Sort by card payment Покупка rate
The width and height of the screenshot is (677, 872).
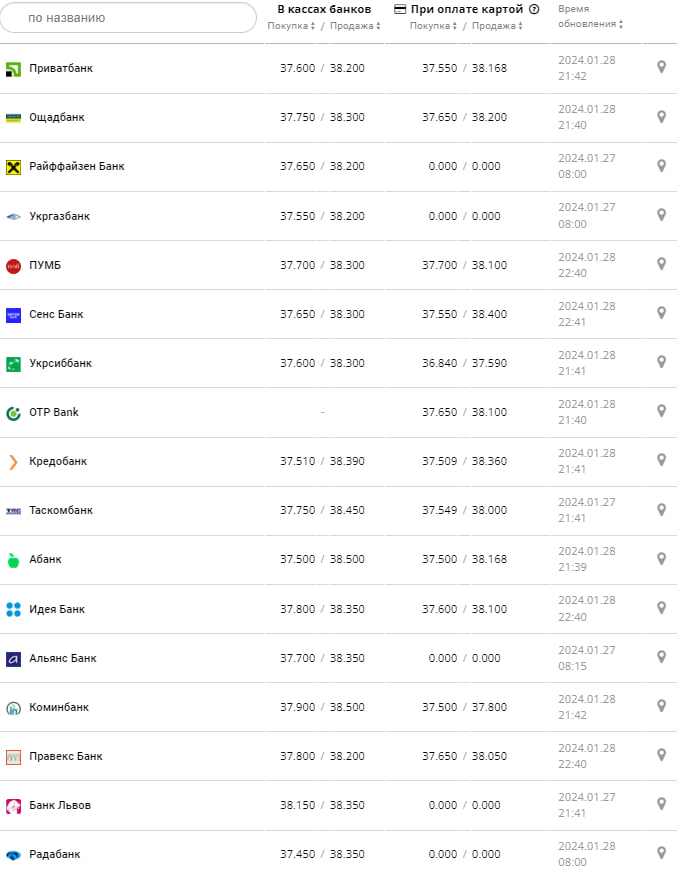(x=435, y=26)
